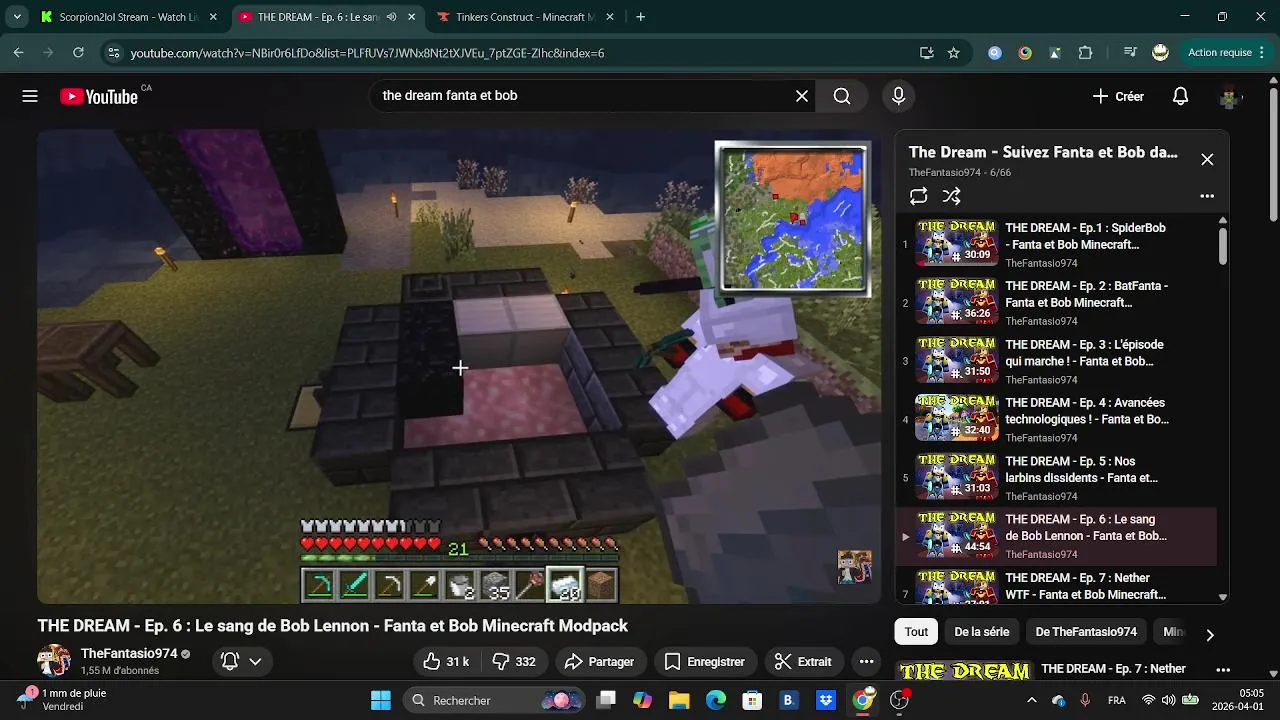Click the video player area

click(x=459, y=367)
